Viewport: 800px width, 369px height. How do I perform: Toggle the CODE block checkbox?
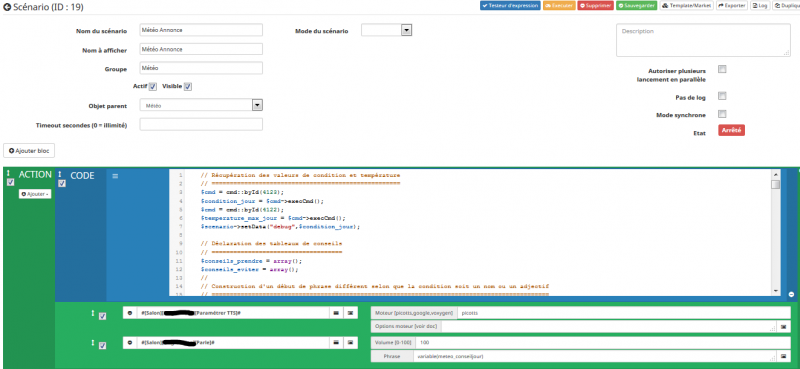62,184
